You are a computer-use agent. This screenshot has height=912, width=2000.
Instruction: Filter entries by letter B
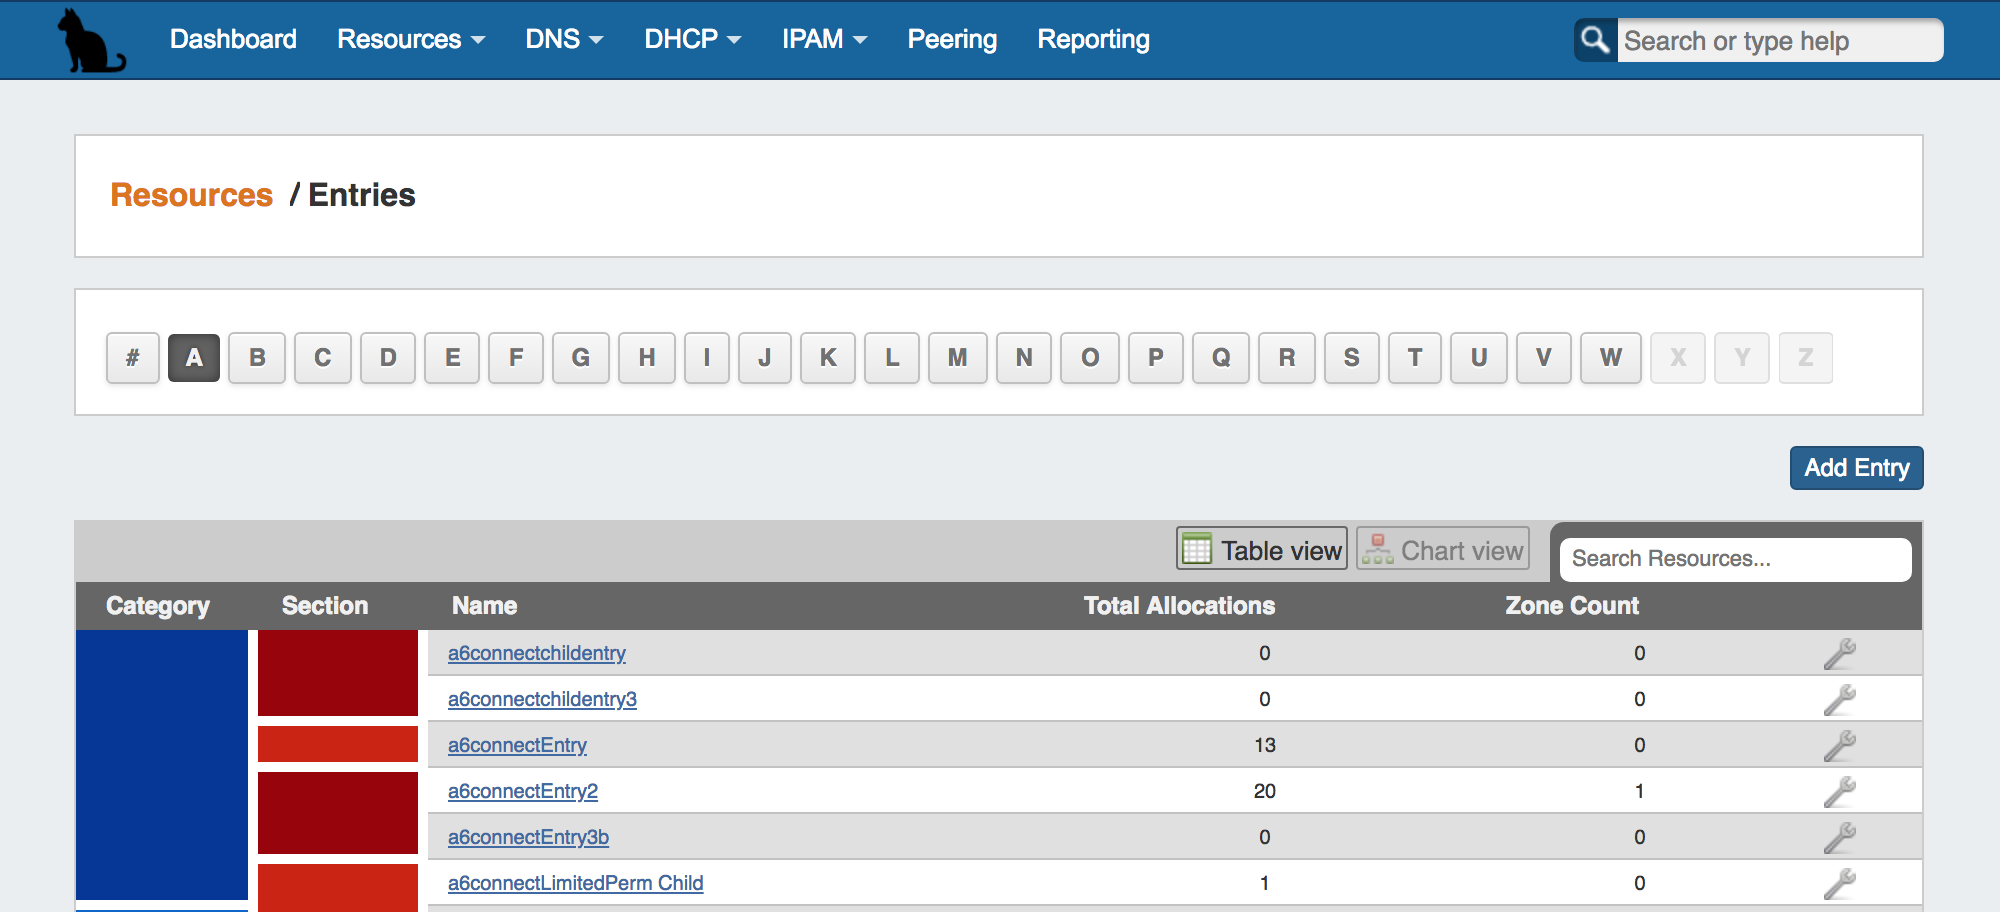(x=257, y=358)
